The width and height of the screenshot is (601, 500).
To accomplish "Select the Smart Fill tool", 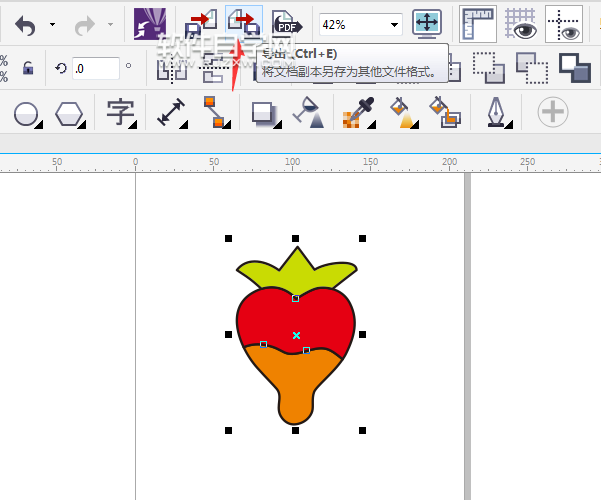I will point(445,112).
